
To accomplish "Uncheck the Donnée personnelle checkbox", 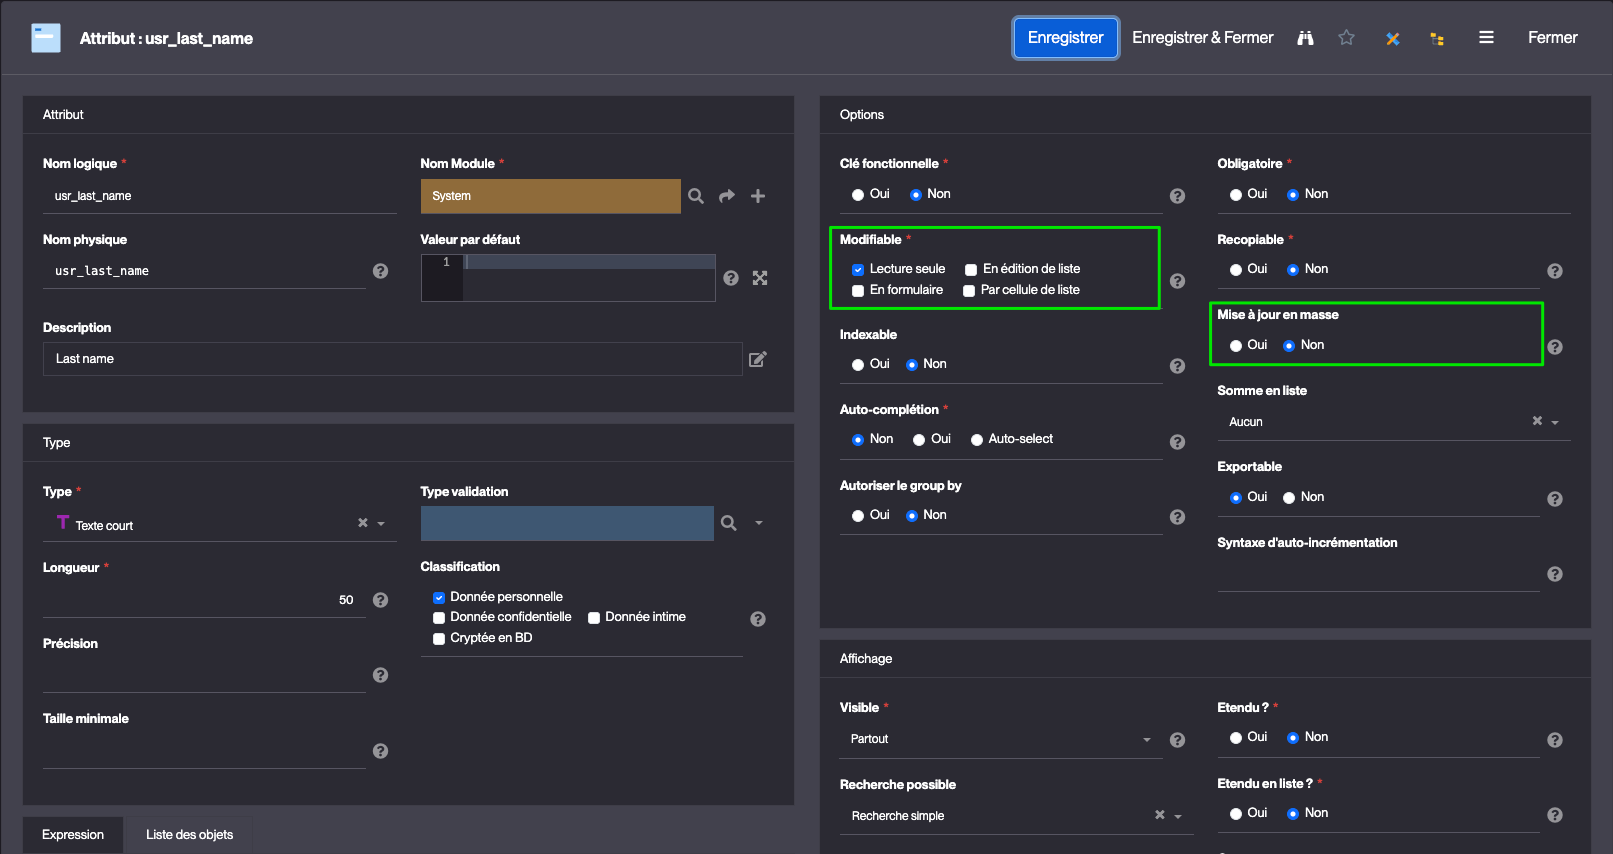I will [439, 598].
